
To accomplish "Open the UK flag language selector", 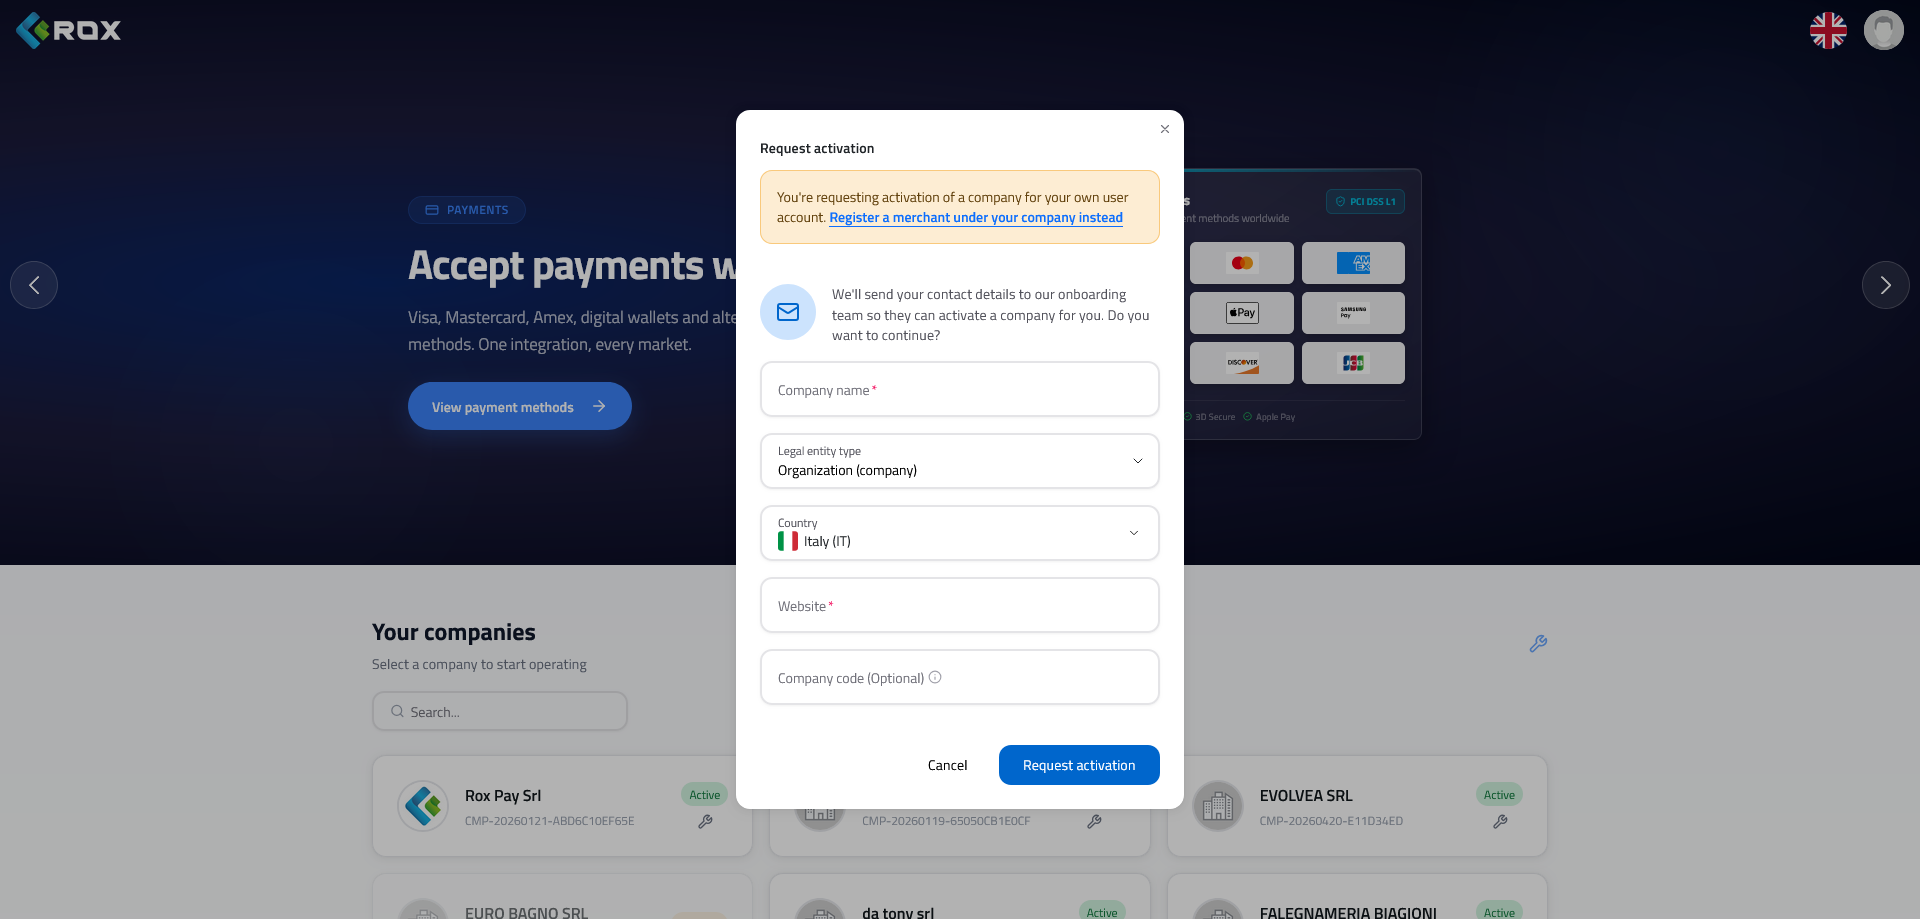I will pos(1828,30).
